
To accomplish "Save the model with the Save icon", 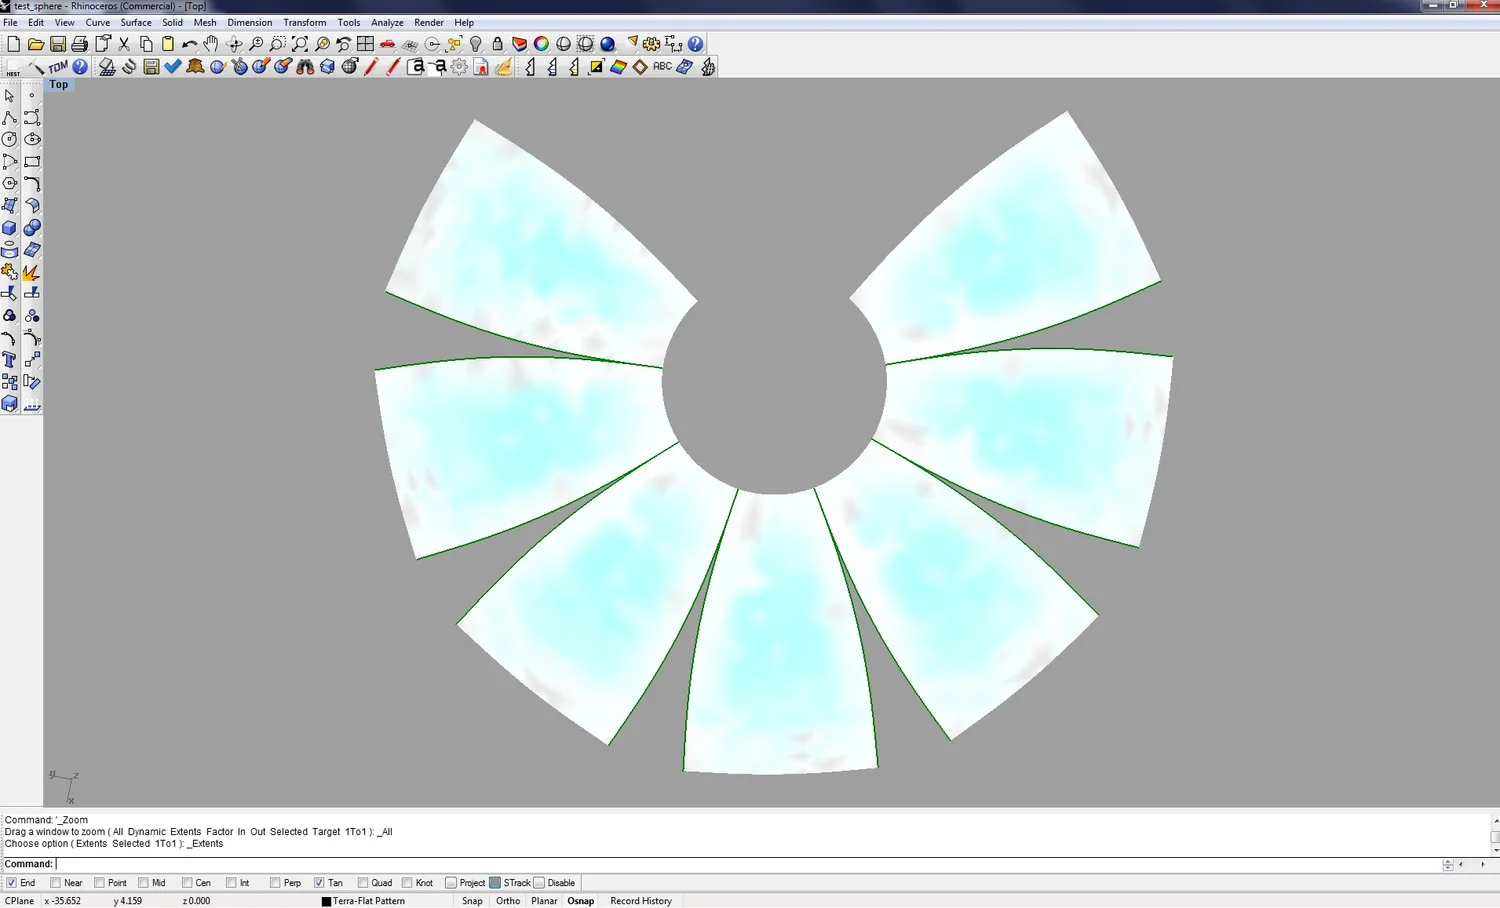I will click(x=58, y=44).
